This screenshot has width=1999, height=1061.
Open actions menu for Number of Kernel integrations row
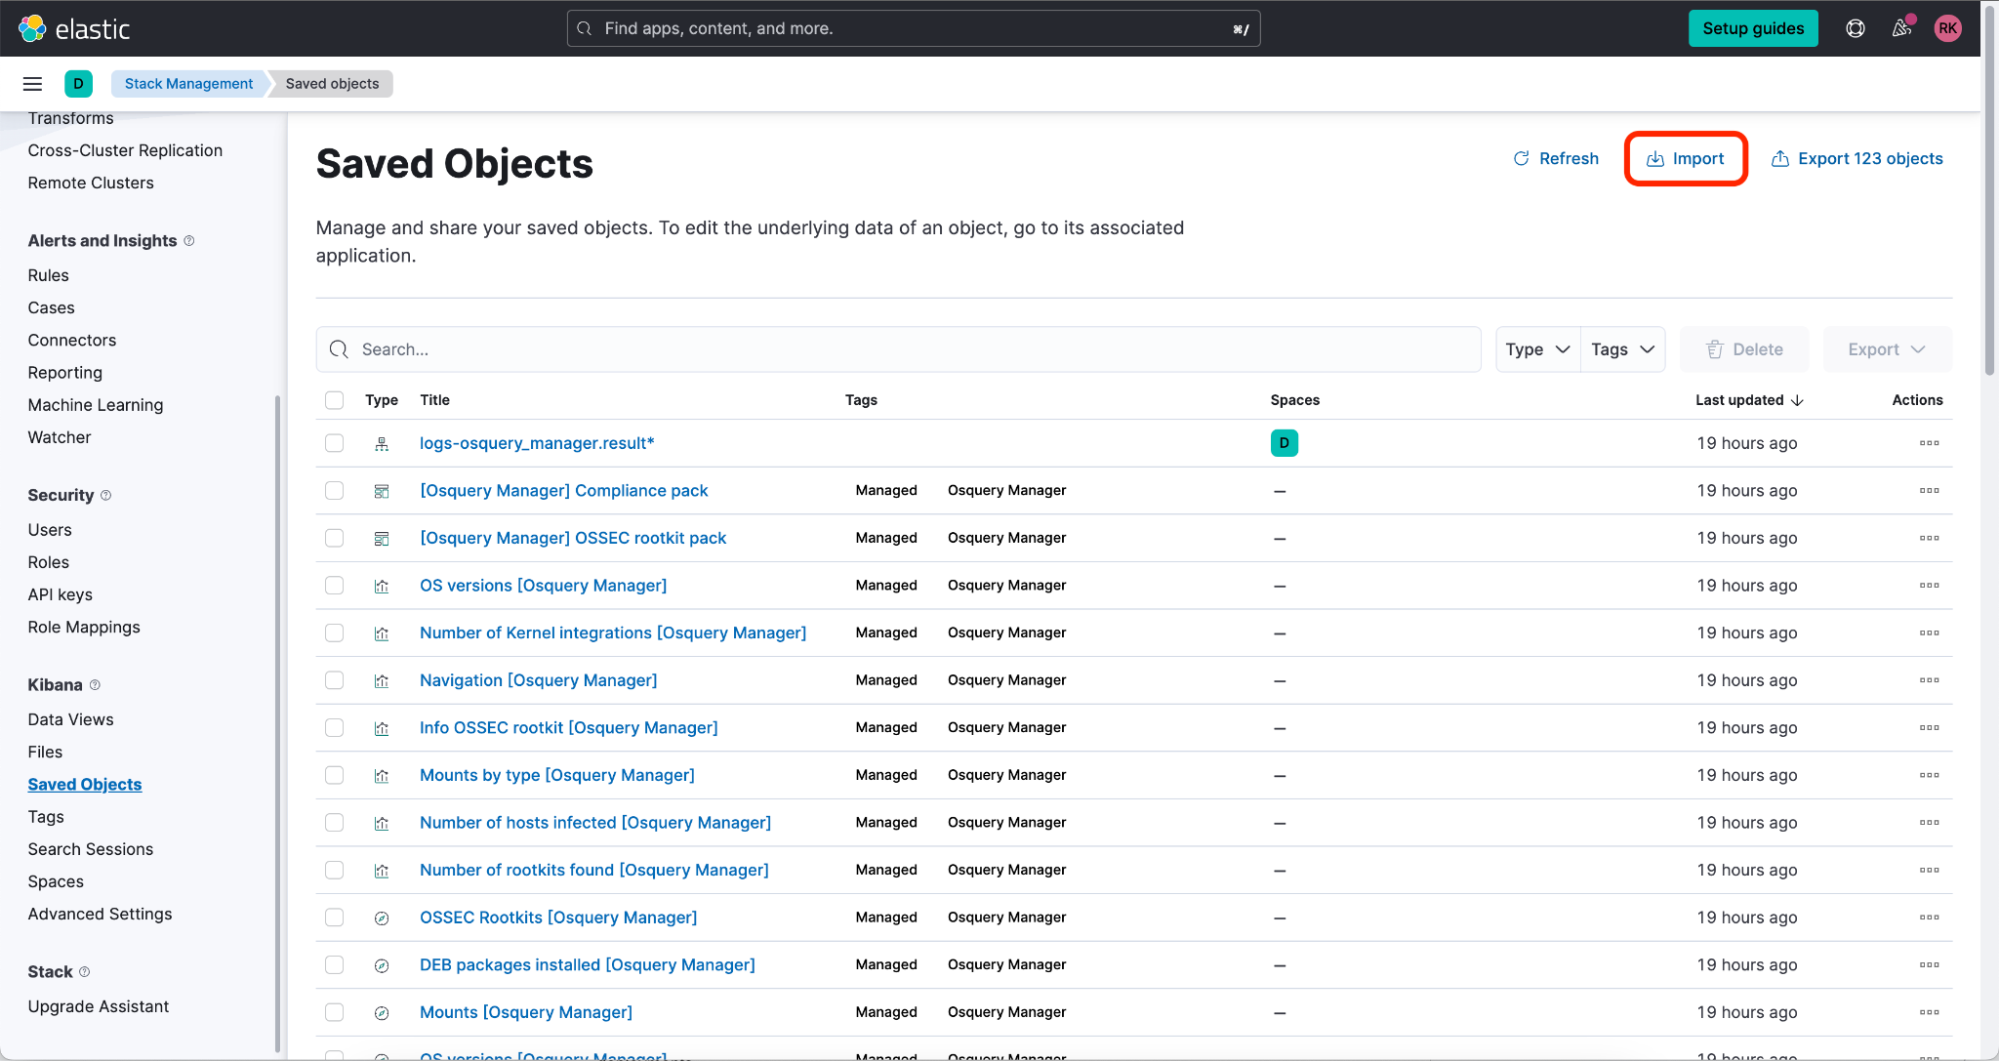pos(1929,633)
